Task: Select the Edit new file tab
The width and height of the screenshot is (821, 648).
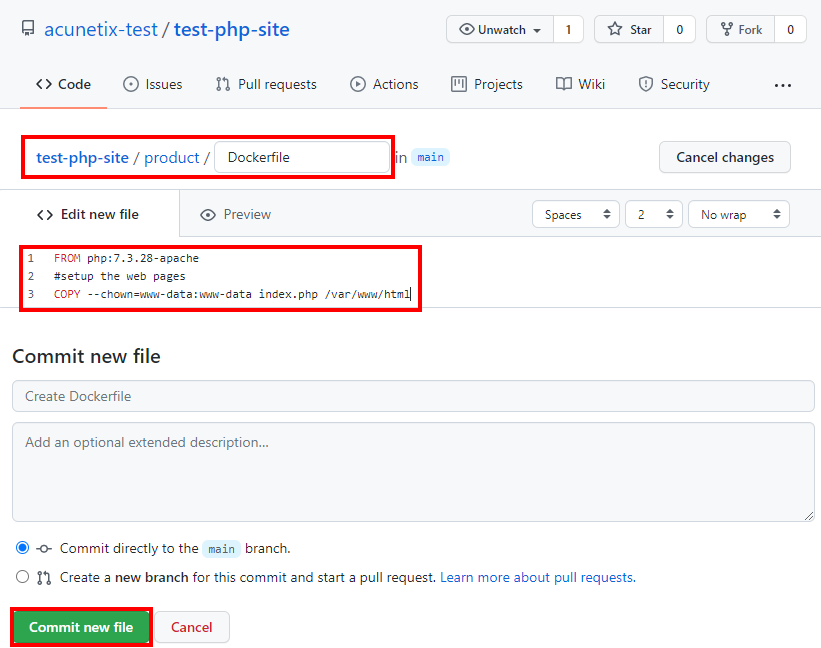Action: [x=88, y=215]
